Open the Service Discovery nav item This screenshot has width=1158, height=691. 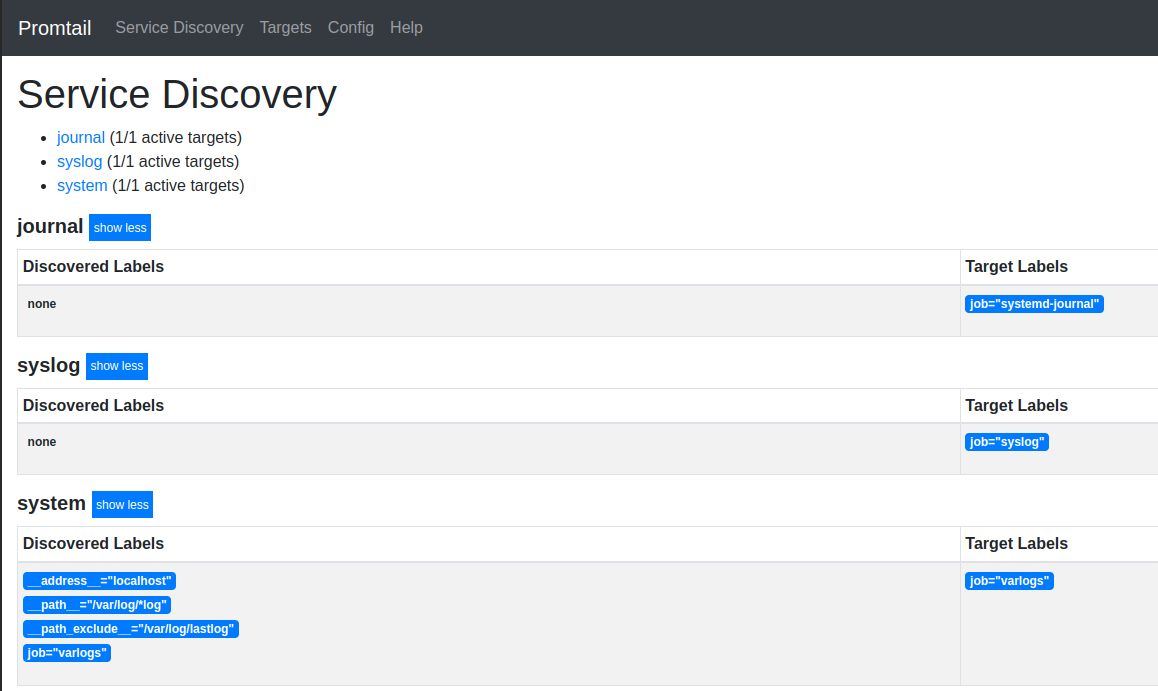tap(179, 27)
